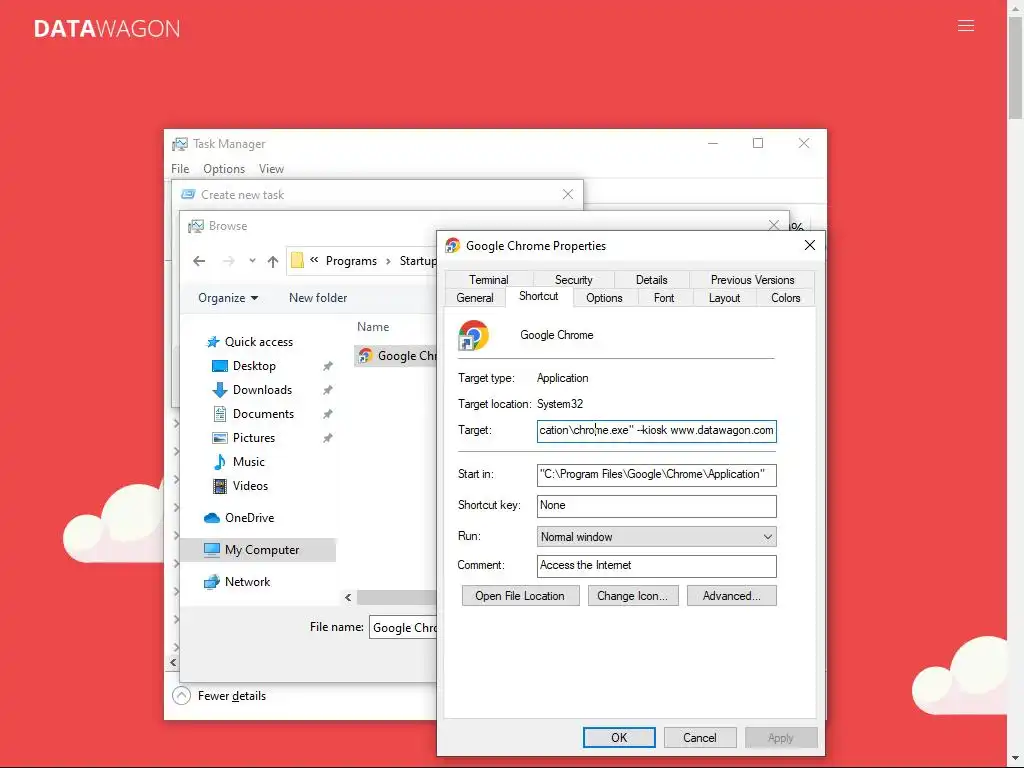
Task: Select Desktop in navigation pane
Action: pos(254,366)
